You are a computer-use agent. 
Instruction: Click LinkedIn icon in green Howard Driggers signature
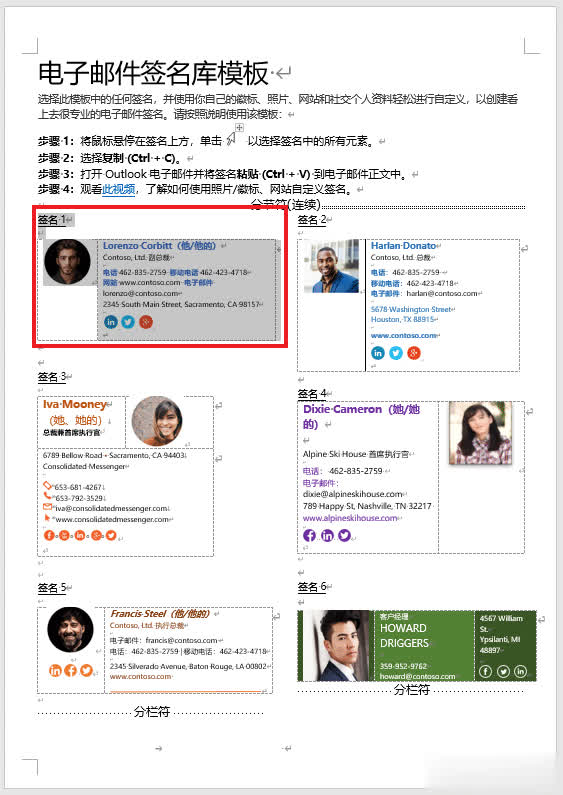click(x=520, y=671)
